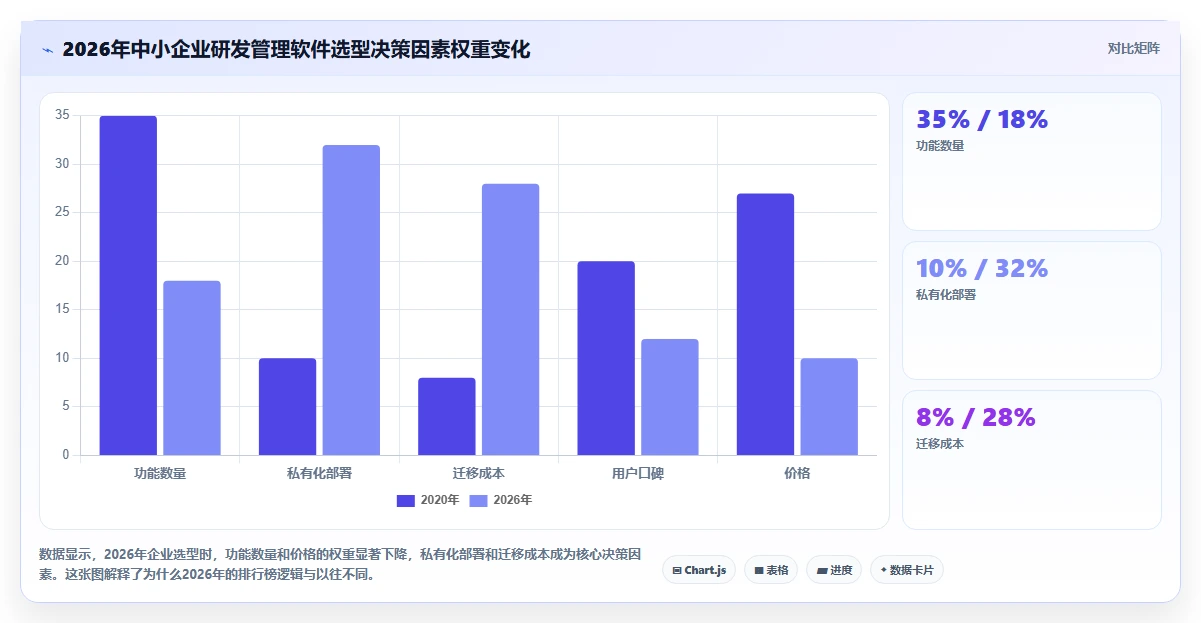
Task: Click the 私有化部署 caption in the stat card
Action: coord(946,295)
